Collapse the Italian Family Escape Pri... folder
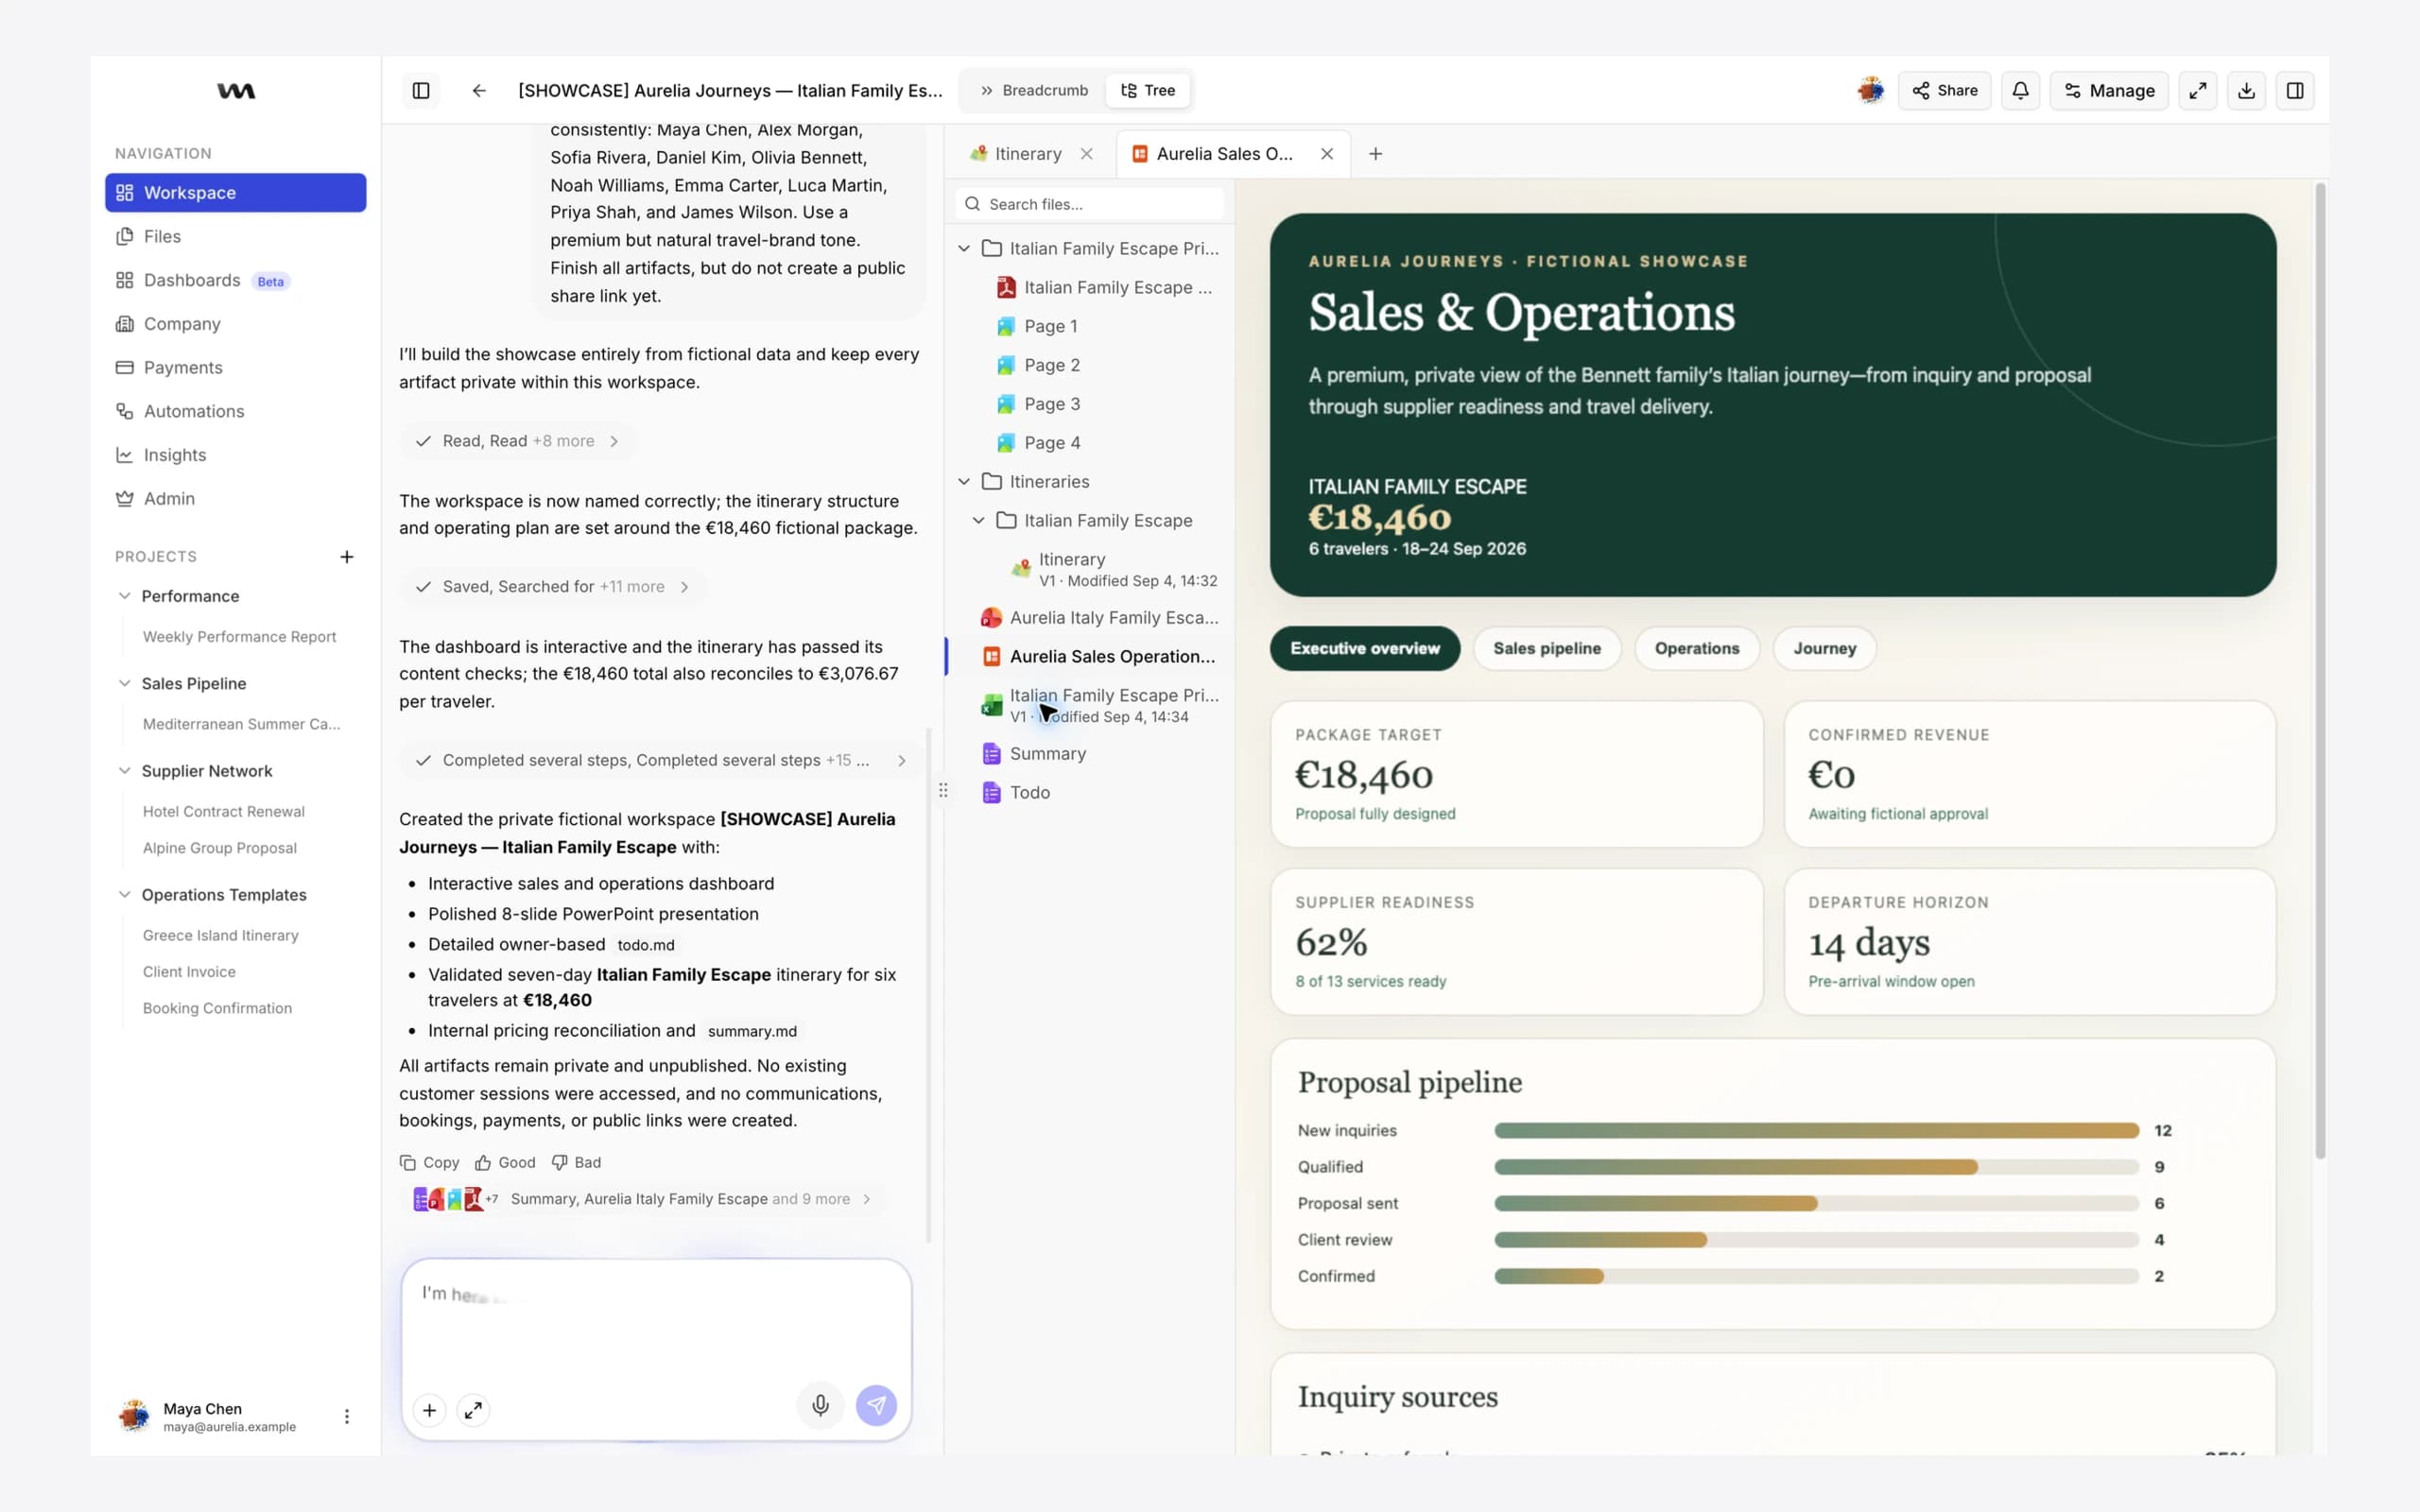2420x1512 pixels. coord(964,249)
